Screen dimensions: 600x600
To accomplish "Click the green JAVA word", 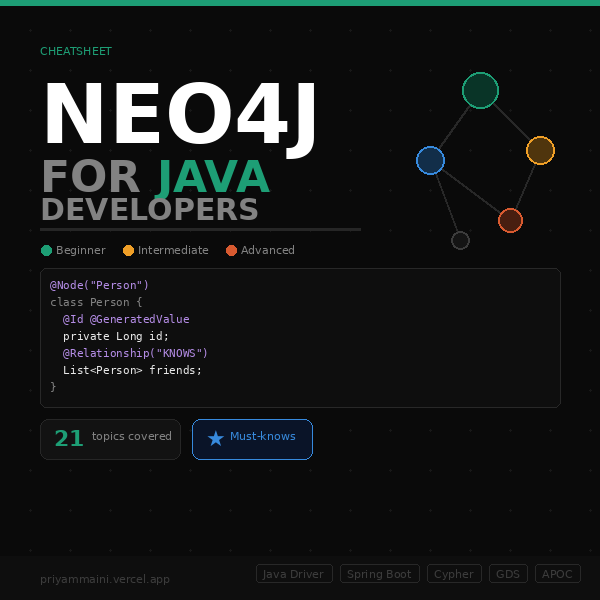I will (214, 177).
